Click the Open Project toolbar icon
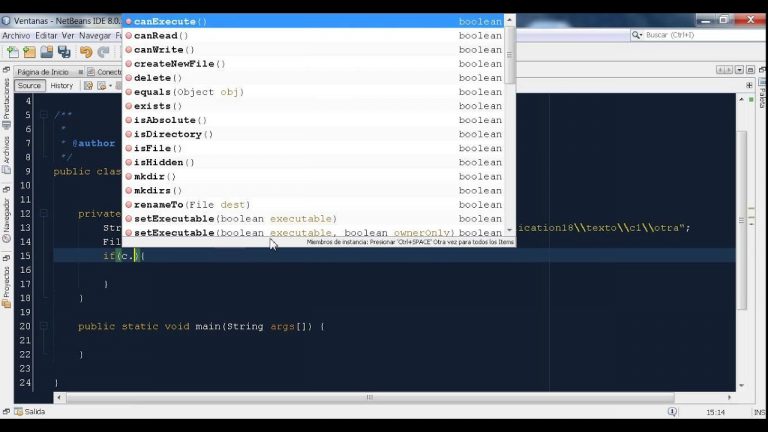The image size is (768, 432). pyautogui.click(x=47, y=52)
